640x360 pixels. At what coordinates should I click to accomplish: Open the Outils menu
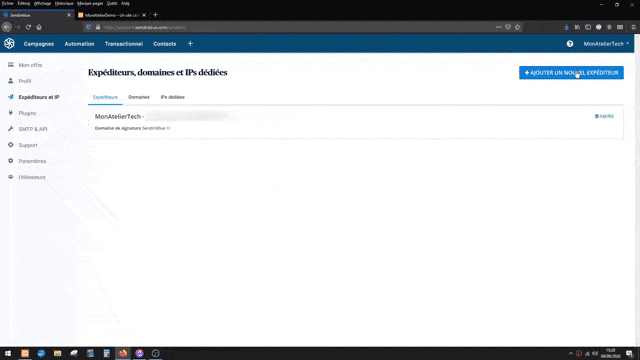coord(112,3)
